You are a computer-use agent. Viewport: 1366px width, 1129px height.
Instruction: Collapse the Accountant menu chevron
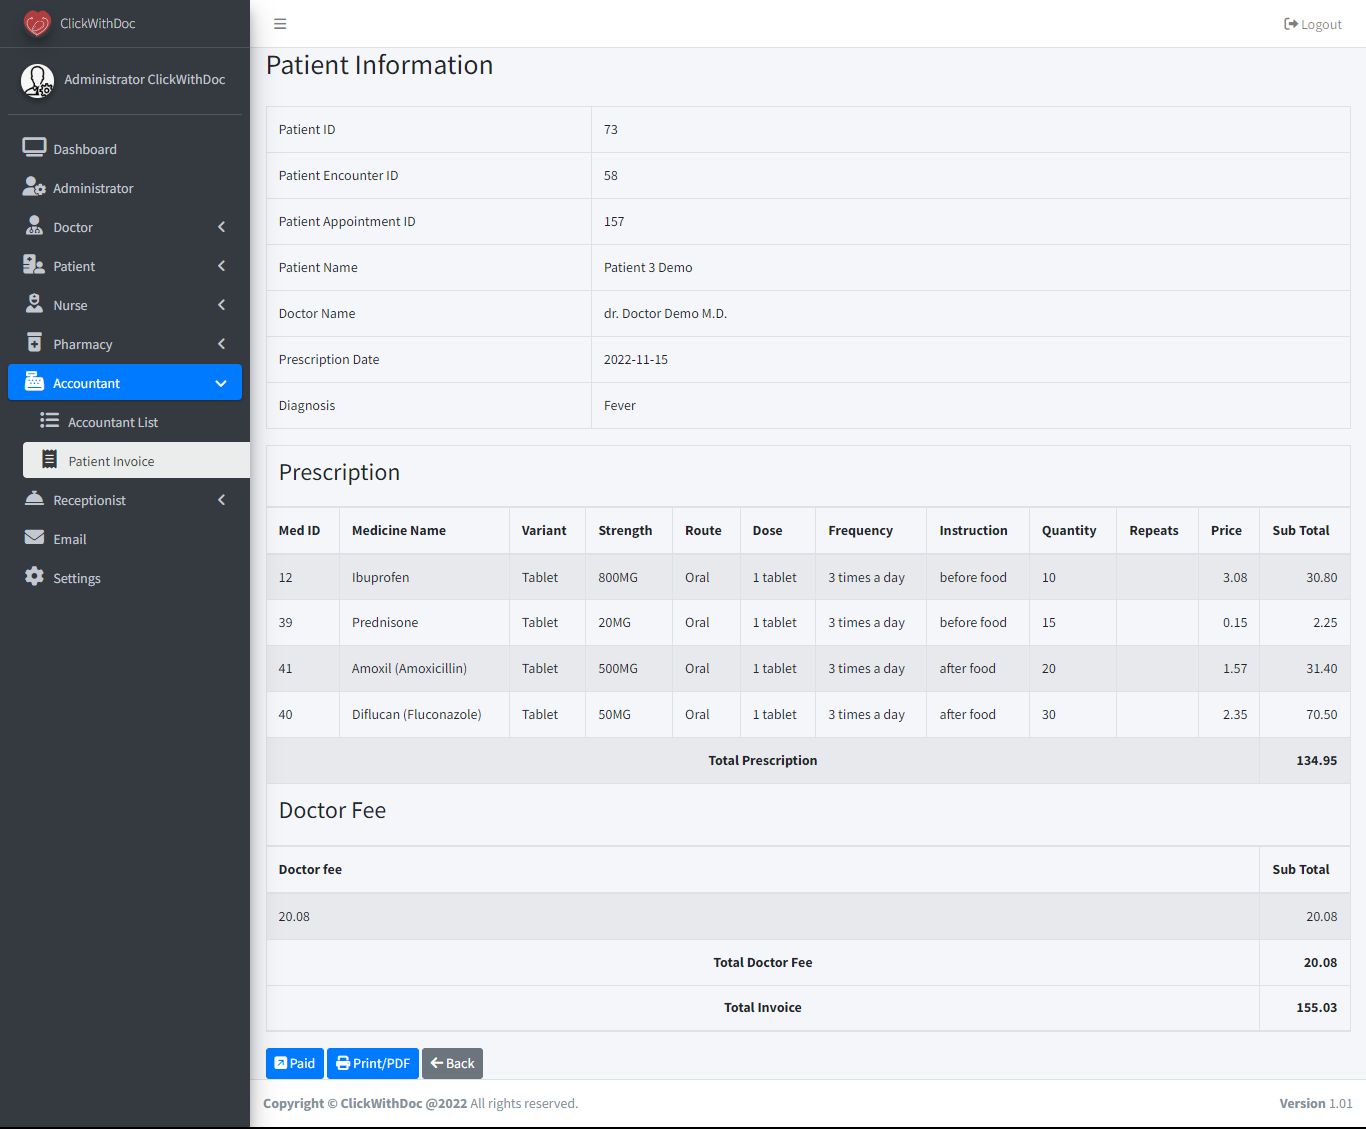tap(221, 383)
